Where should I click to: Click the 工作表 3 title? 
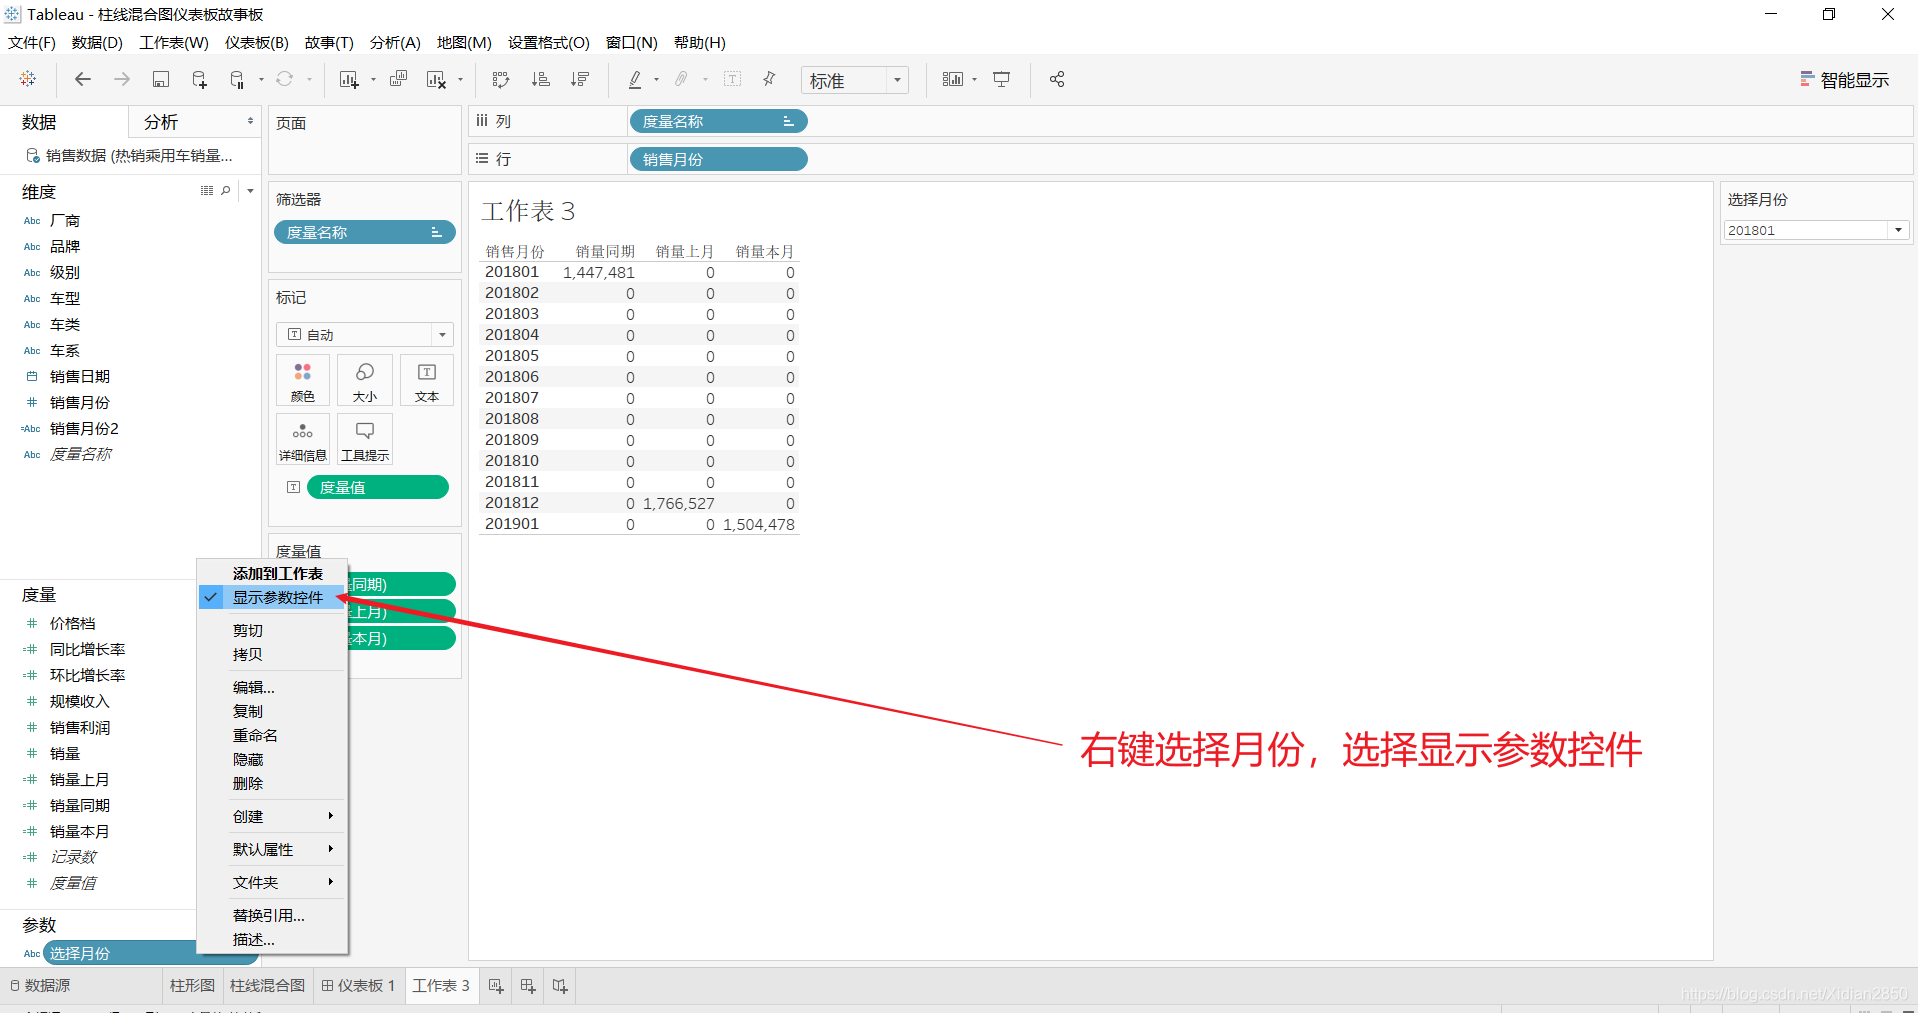(528, 211)
